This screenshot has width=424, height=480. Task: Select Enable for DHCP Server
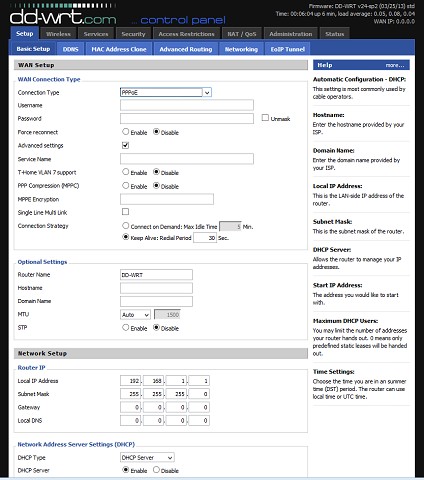(x=125, y=470)
